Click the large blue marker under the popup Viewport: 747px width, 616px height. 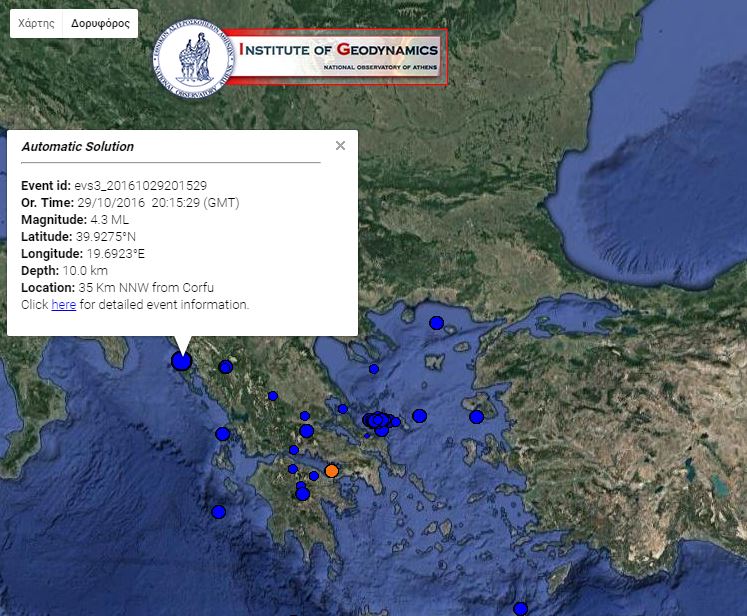181,361
